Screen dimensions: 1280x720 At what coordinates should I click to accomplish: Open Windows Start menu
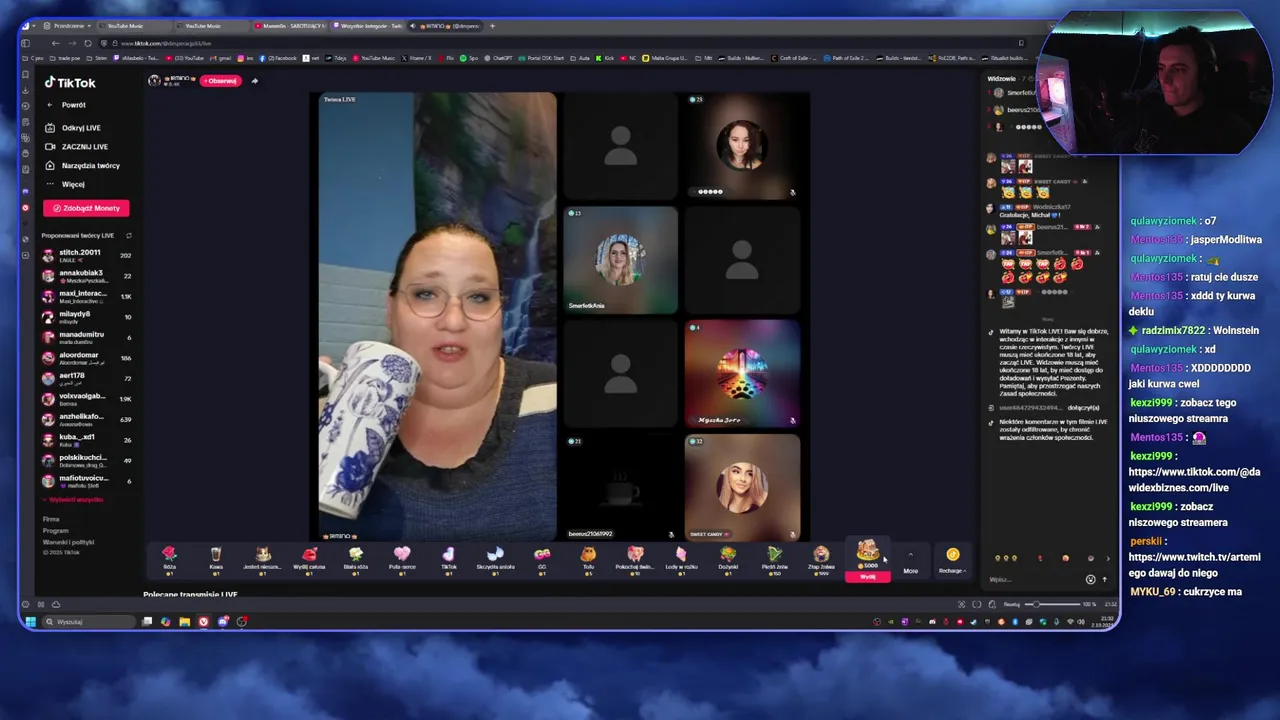(x=30, y=622)
